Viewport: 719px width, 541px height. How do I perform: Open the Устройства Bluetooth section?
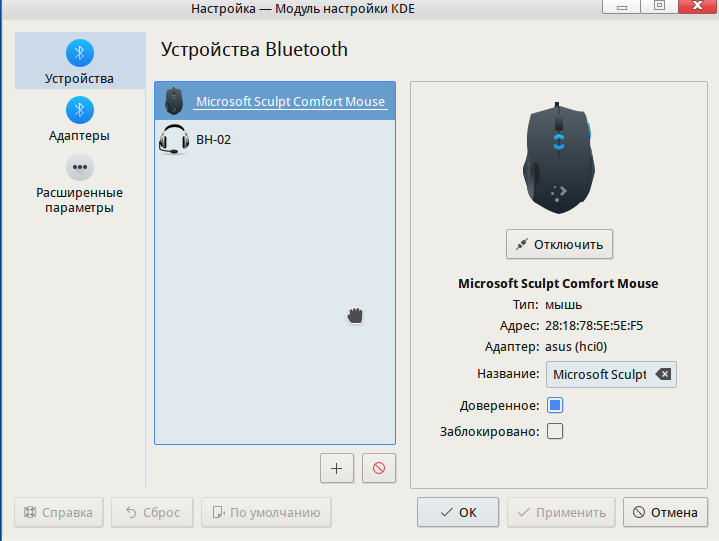tap(80, 61)
